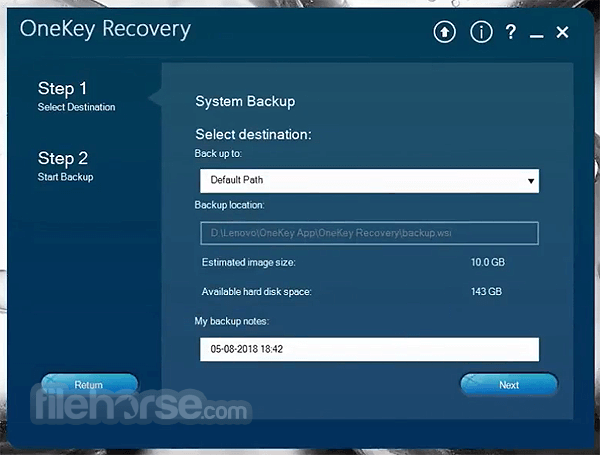The width and height of the screenshot is (600, 455).
Task: Click the Next button
Action: 509,385
